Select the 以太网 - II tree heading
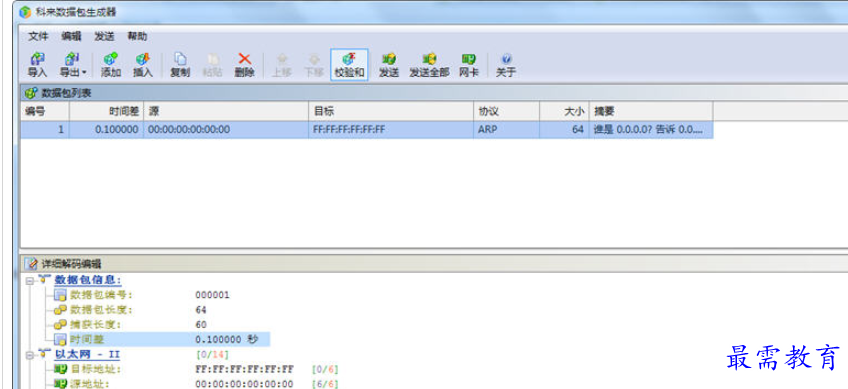The width and height of the screenshot is (848, 389). coord(87,355)
